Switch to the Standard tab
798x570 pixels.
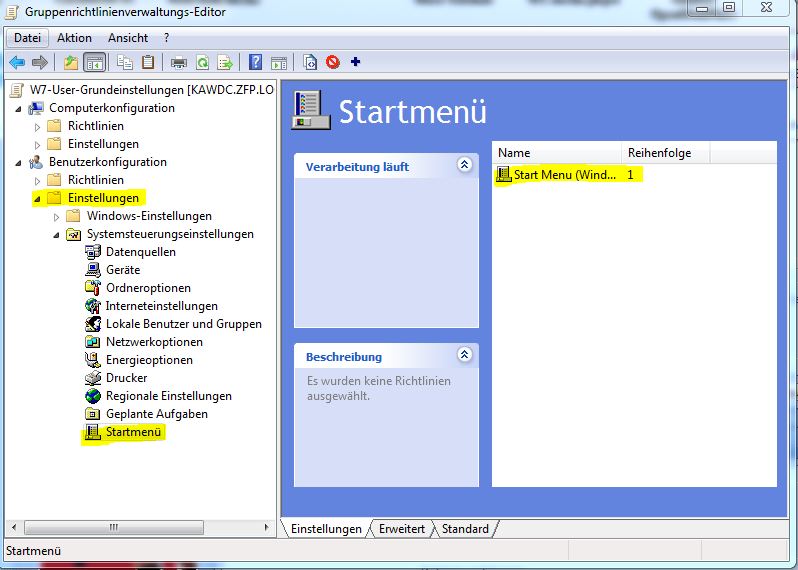click(x=465, y=529)
